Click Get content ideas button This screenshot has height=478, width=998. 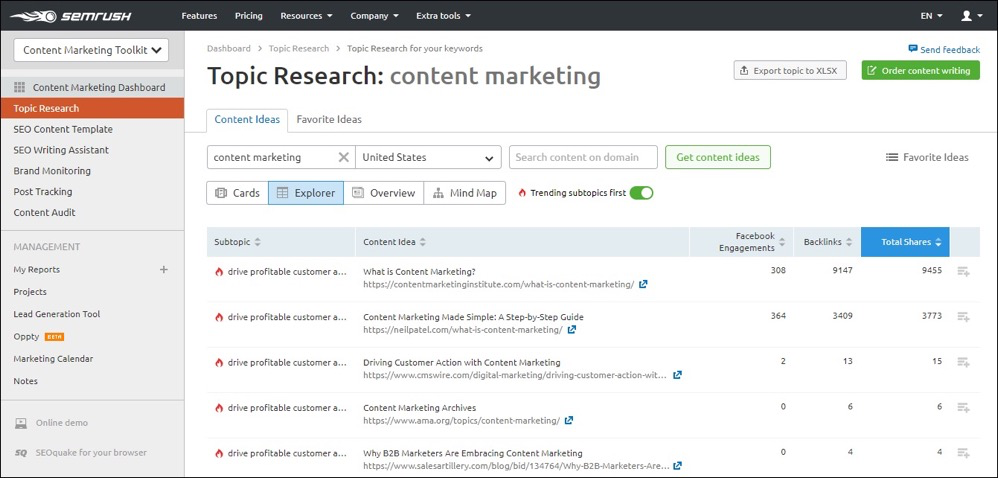[718, 157]
